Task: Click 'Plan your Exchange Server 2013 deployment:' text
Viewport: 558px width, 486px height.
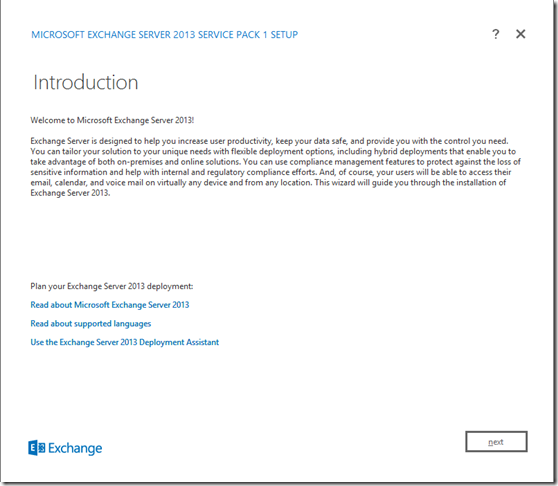Action: [x=112, y=286]
